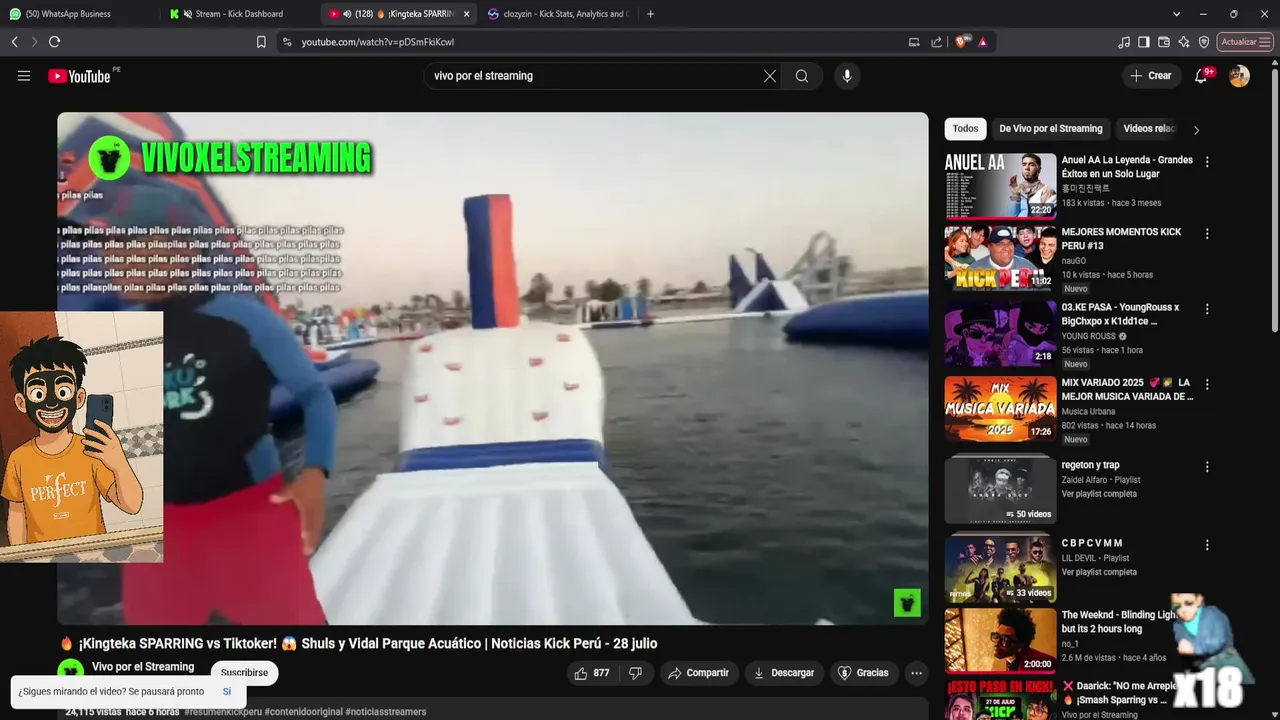Open the Brave Wallet icon
The image size is (1280, 720).
(x=1164, y=42)
